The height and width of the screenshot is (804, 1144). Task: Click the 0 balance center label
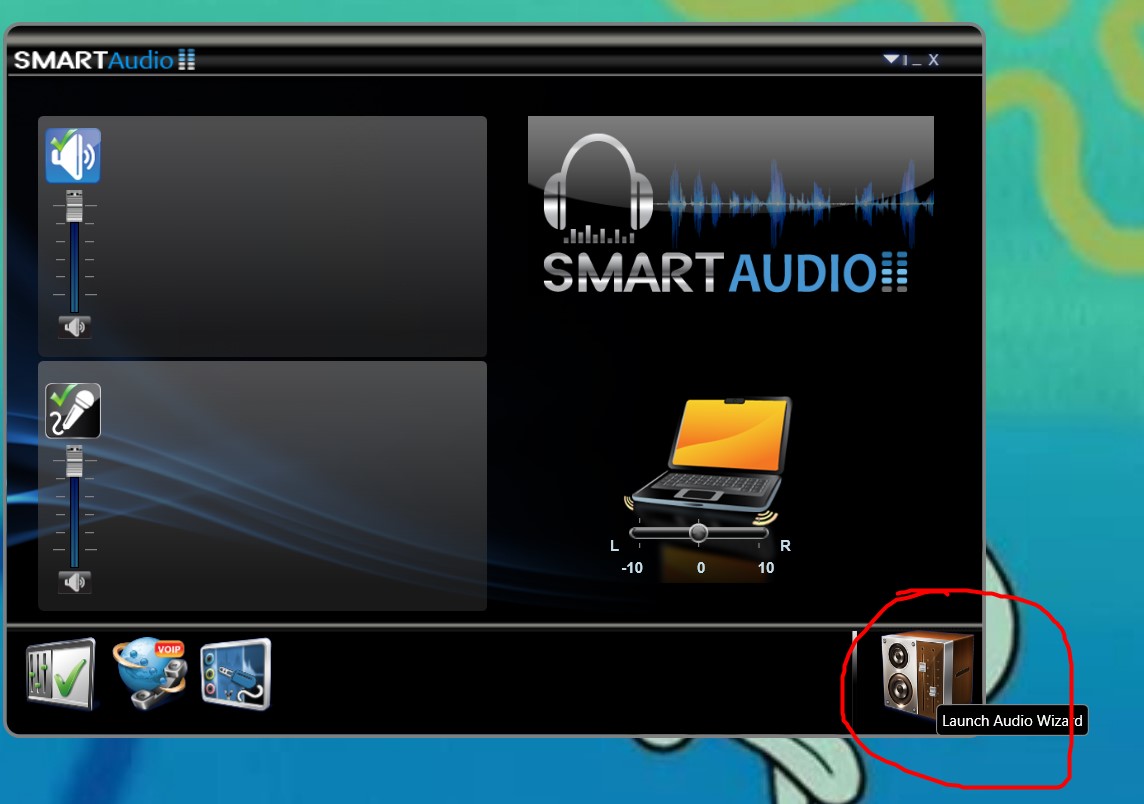point(700,568)
